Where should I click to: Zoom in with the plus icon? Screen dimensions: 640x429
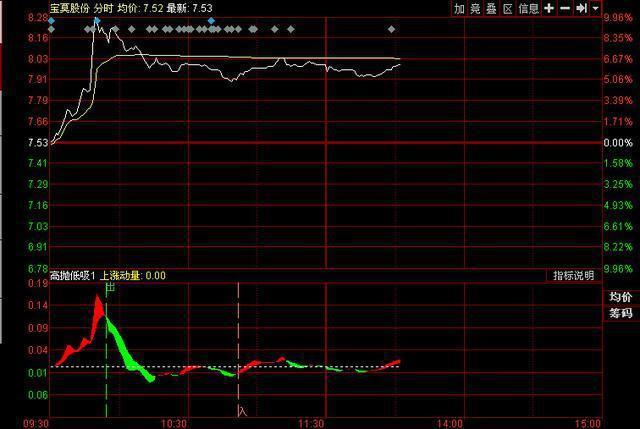coord(549,8)
